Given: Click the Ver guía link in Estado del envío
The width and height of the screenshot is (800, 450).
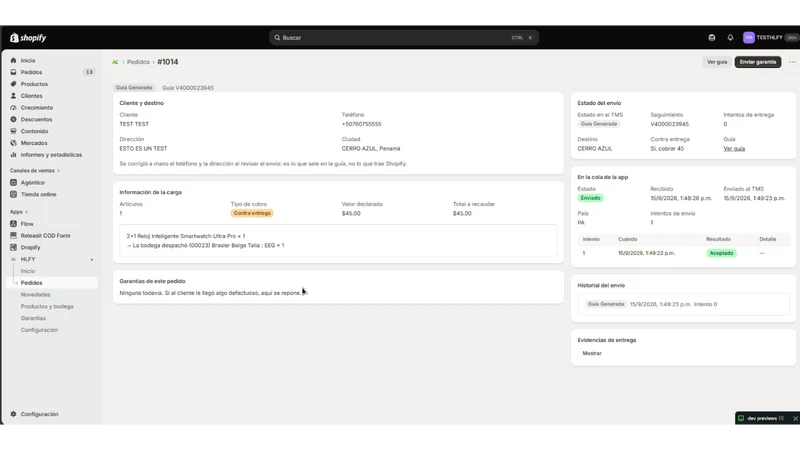Looking at the screenshot, I should (x=734, y=148).
